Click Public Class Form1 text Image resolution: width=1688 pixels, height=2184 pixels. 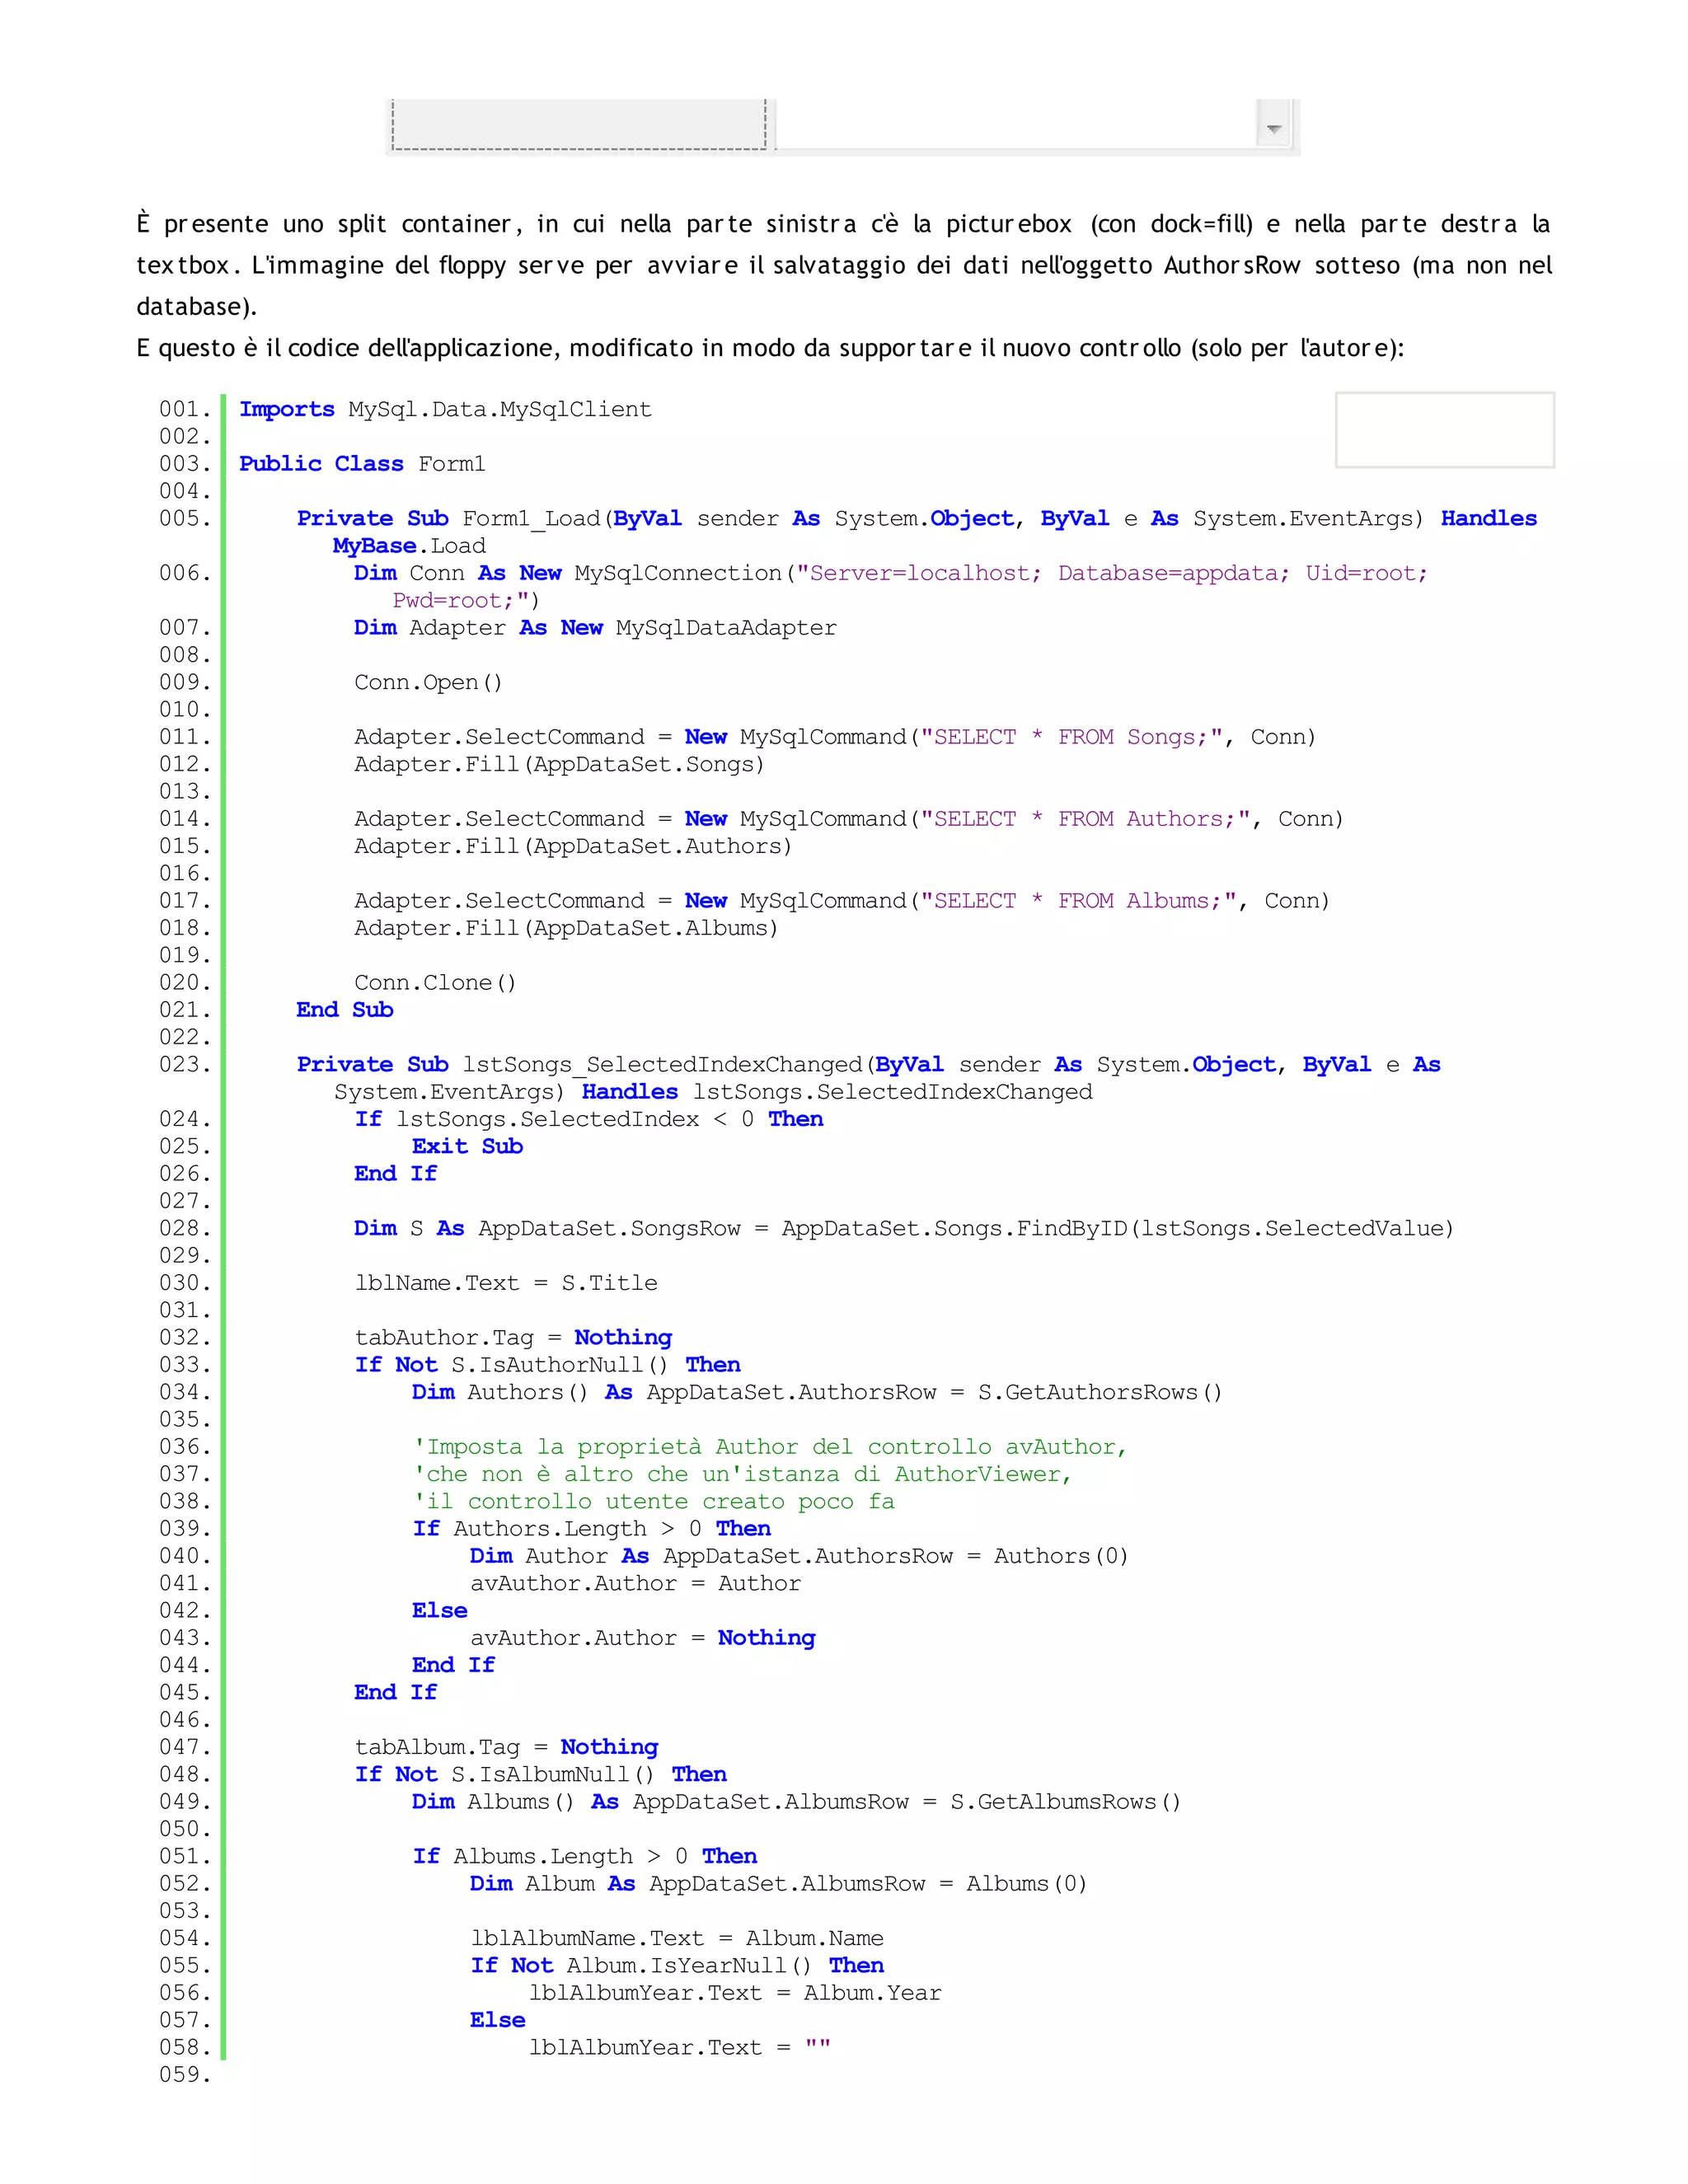point(362,464)
